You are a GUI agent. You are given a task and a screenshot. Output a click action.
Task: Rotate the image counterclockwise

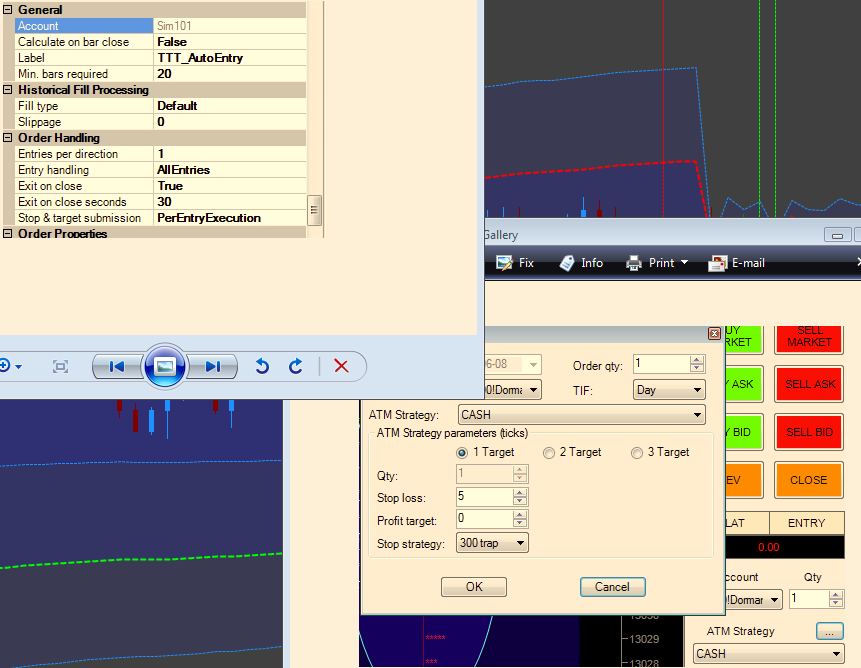tap(262, 367)
